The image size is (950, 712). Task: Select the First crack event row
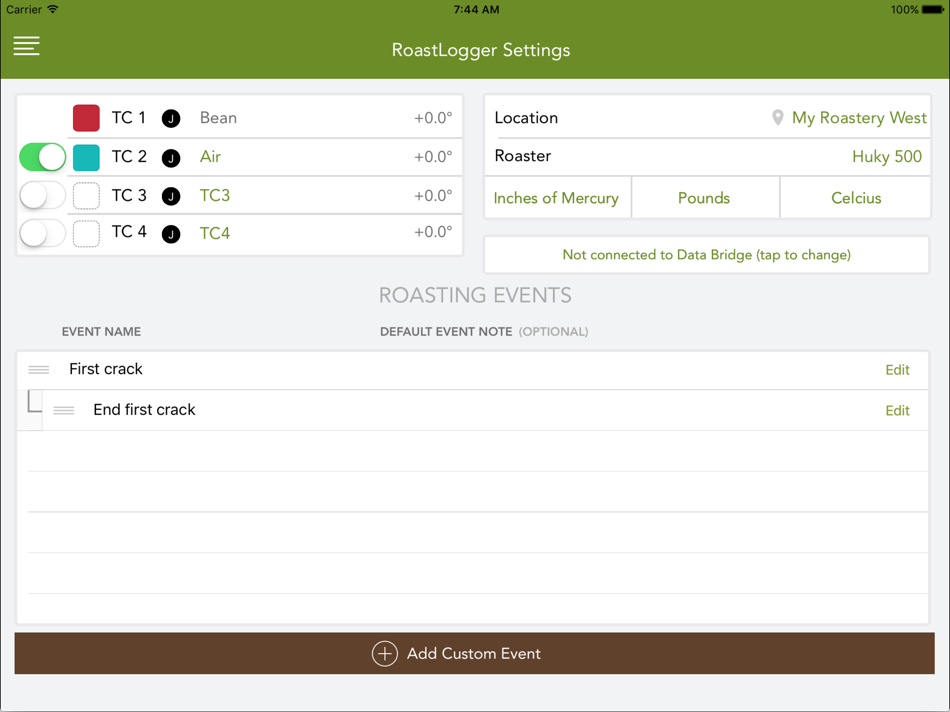[473, 370]
